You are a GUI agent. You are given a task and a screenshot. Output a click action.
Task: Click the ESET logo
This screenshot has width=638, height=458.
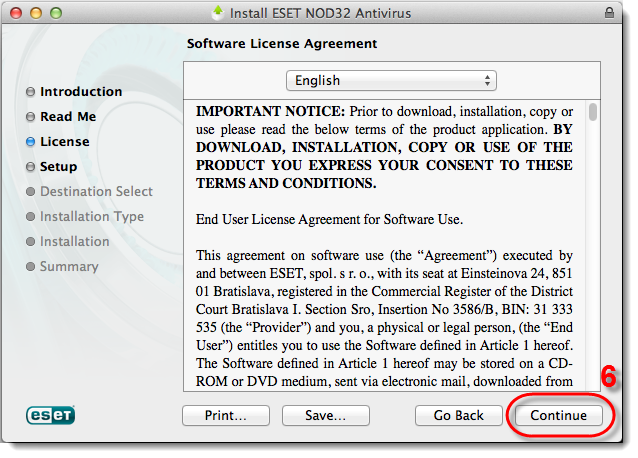[50, 415]
